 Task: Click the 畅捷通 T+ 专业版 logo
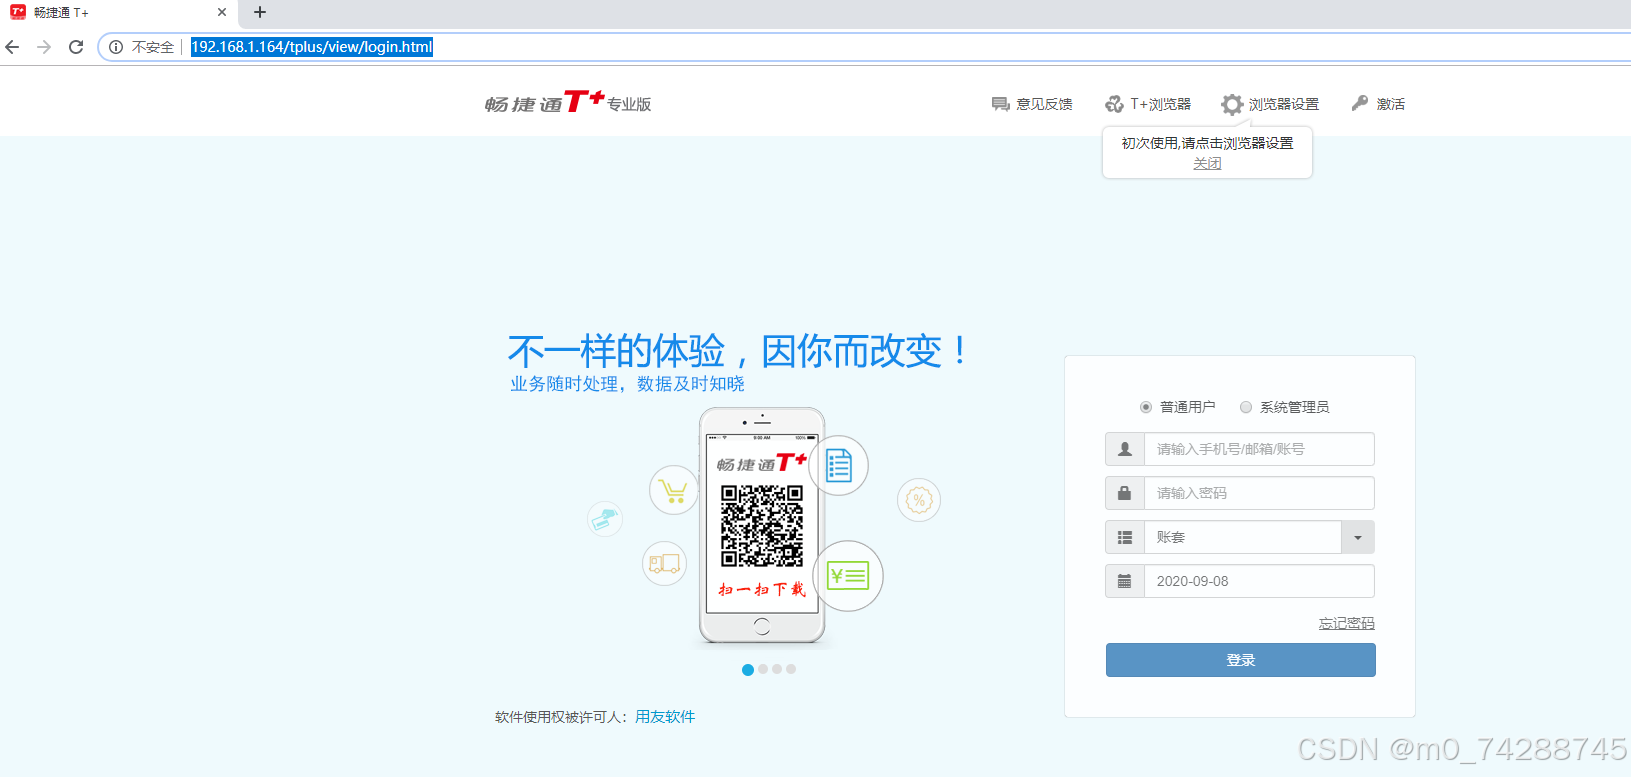[568, 102]
